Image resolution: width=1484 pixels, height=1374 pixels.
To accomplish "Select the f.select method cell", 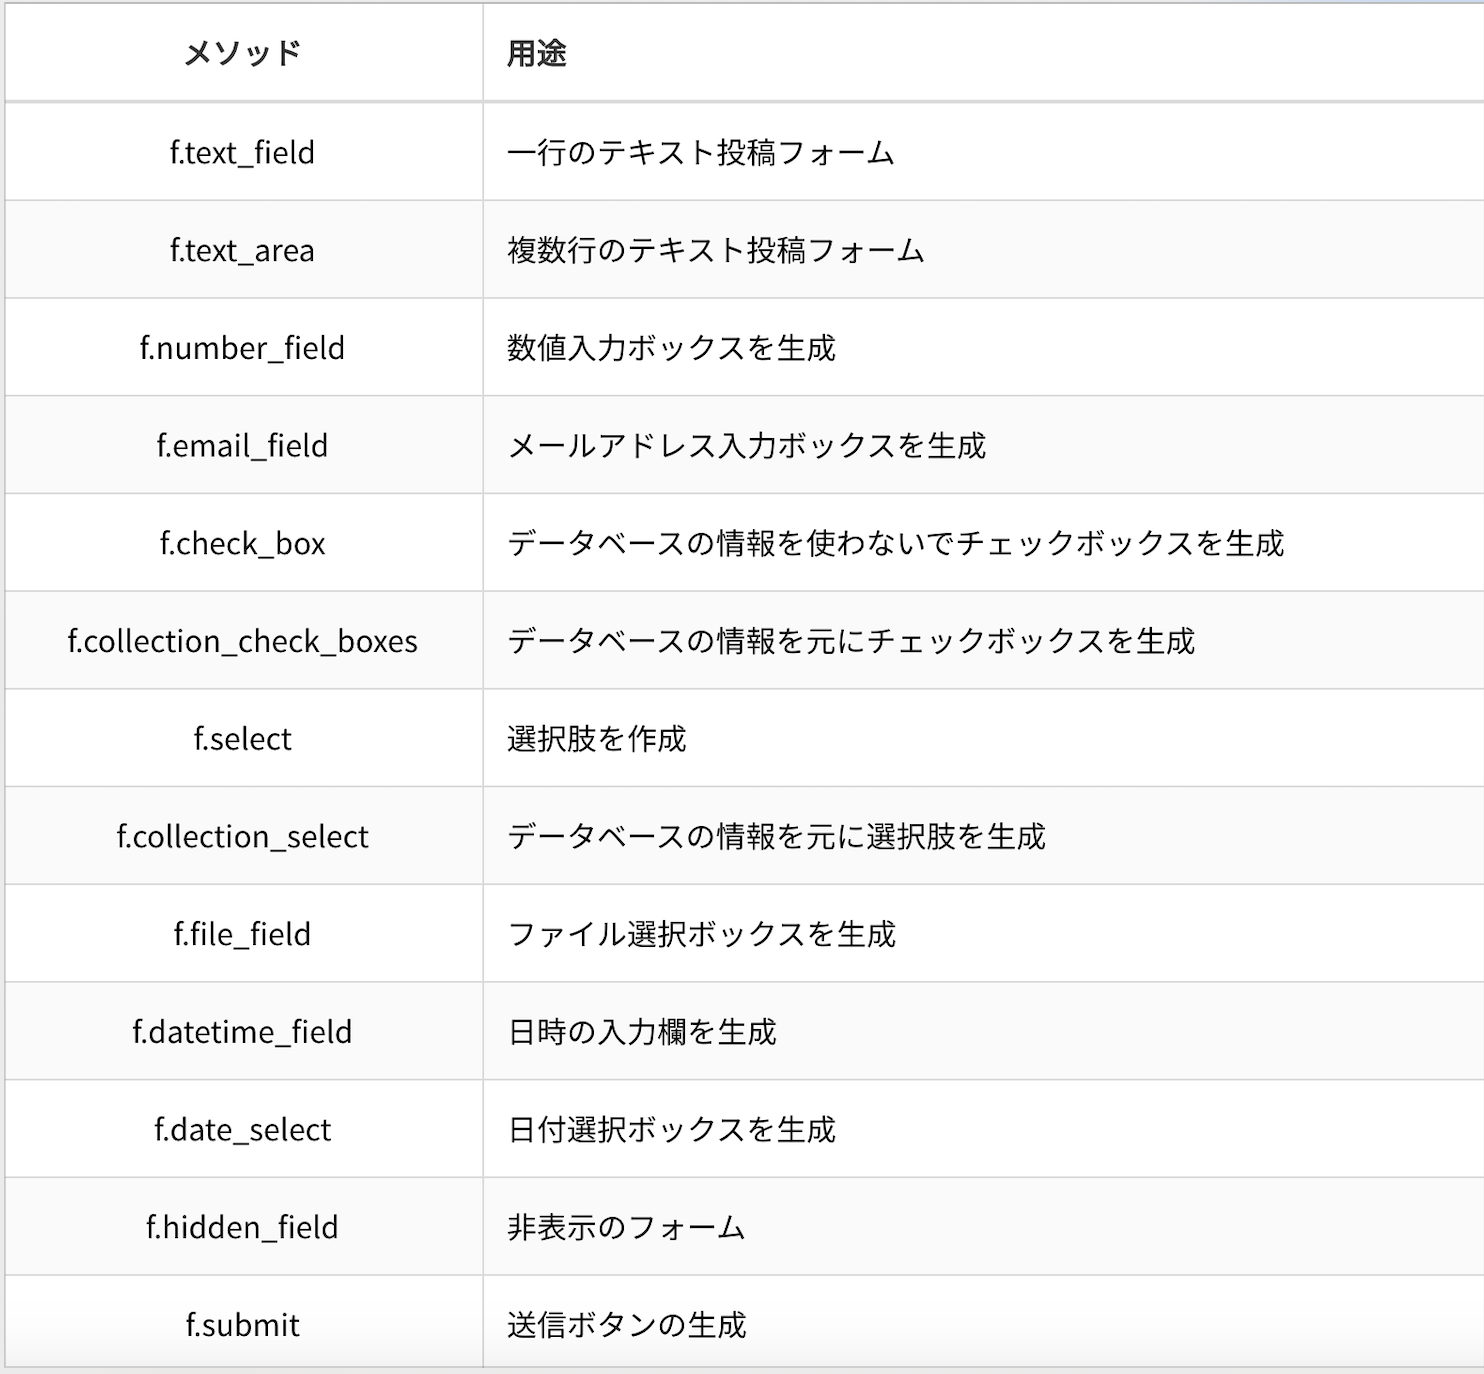I will 243,739.
